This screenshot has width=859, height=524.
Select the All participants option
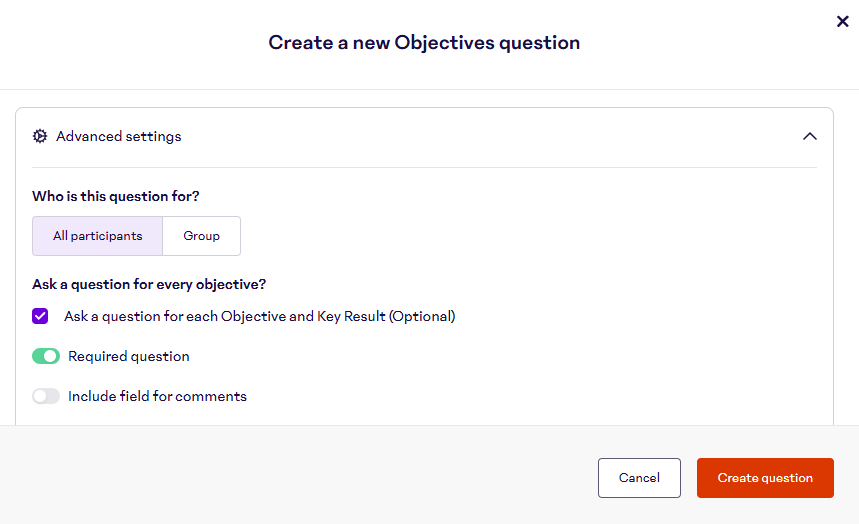point(97,236)
